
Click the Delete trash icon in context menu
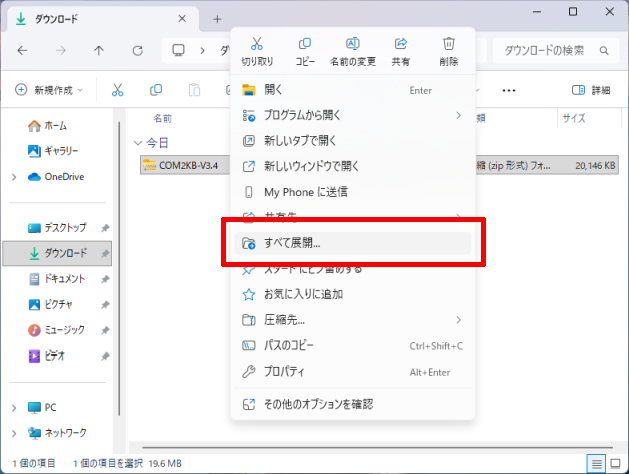[x=449, y=49]
